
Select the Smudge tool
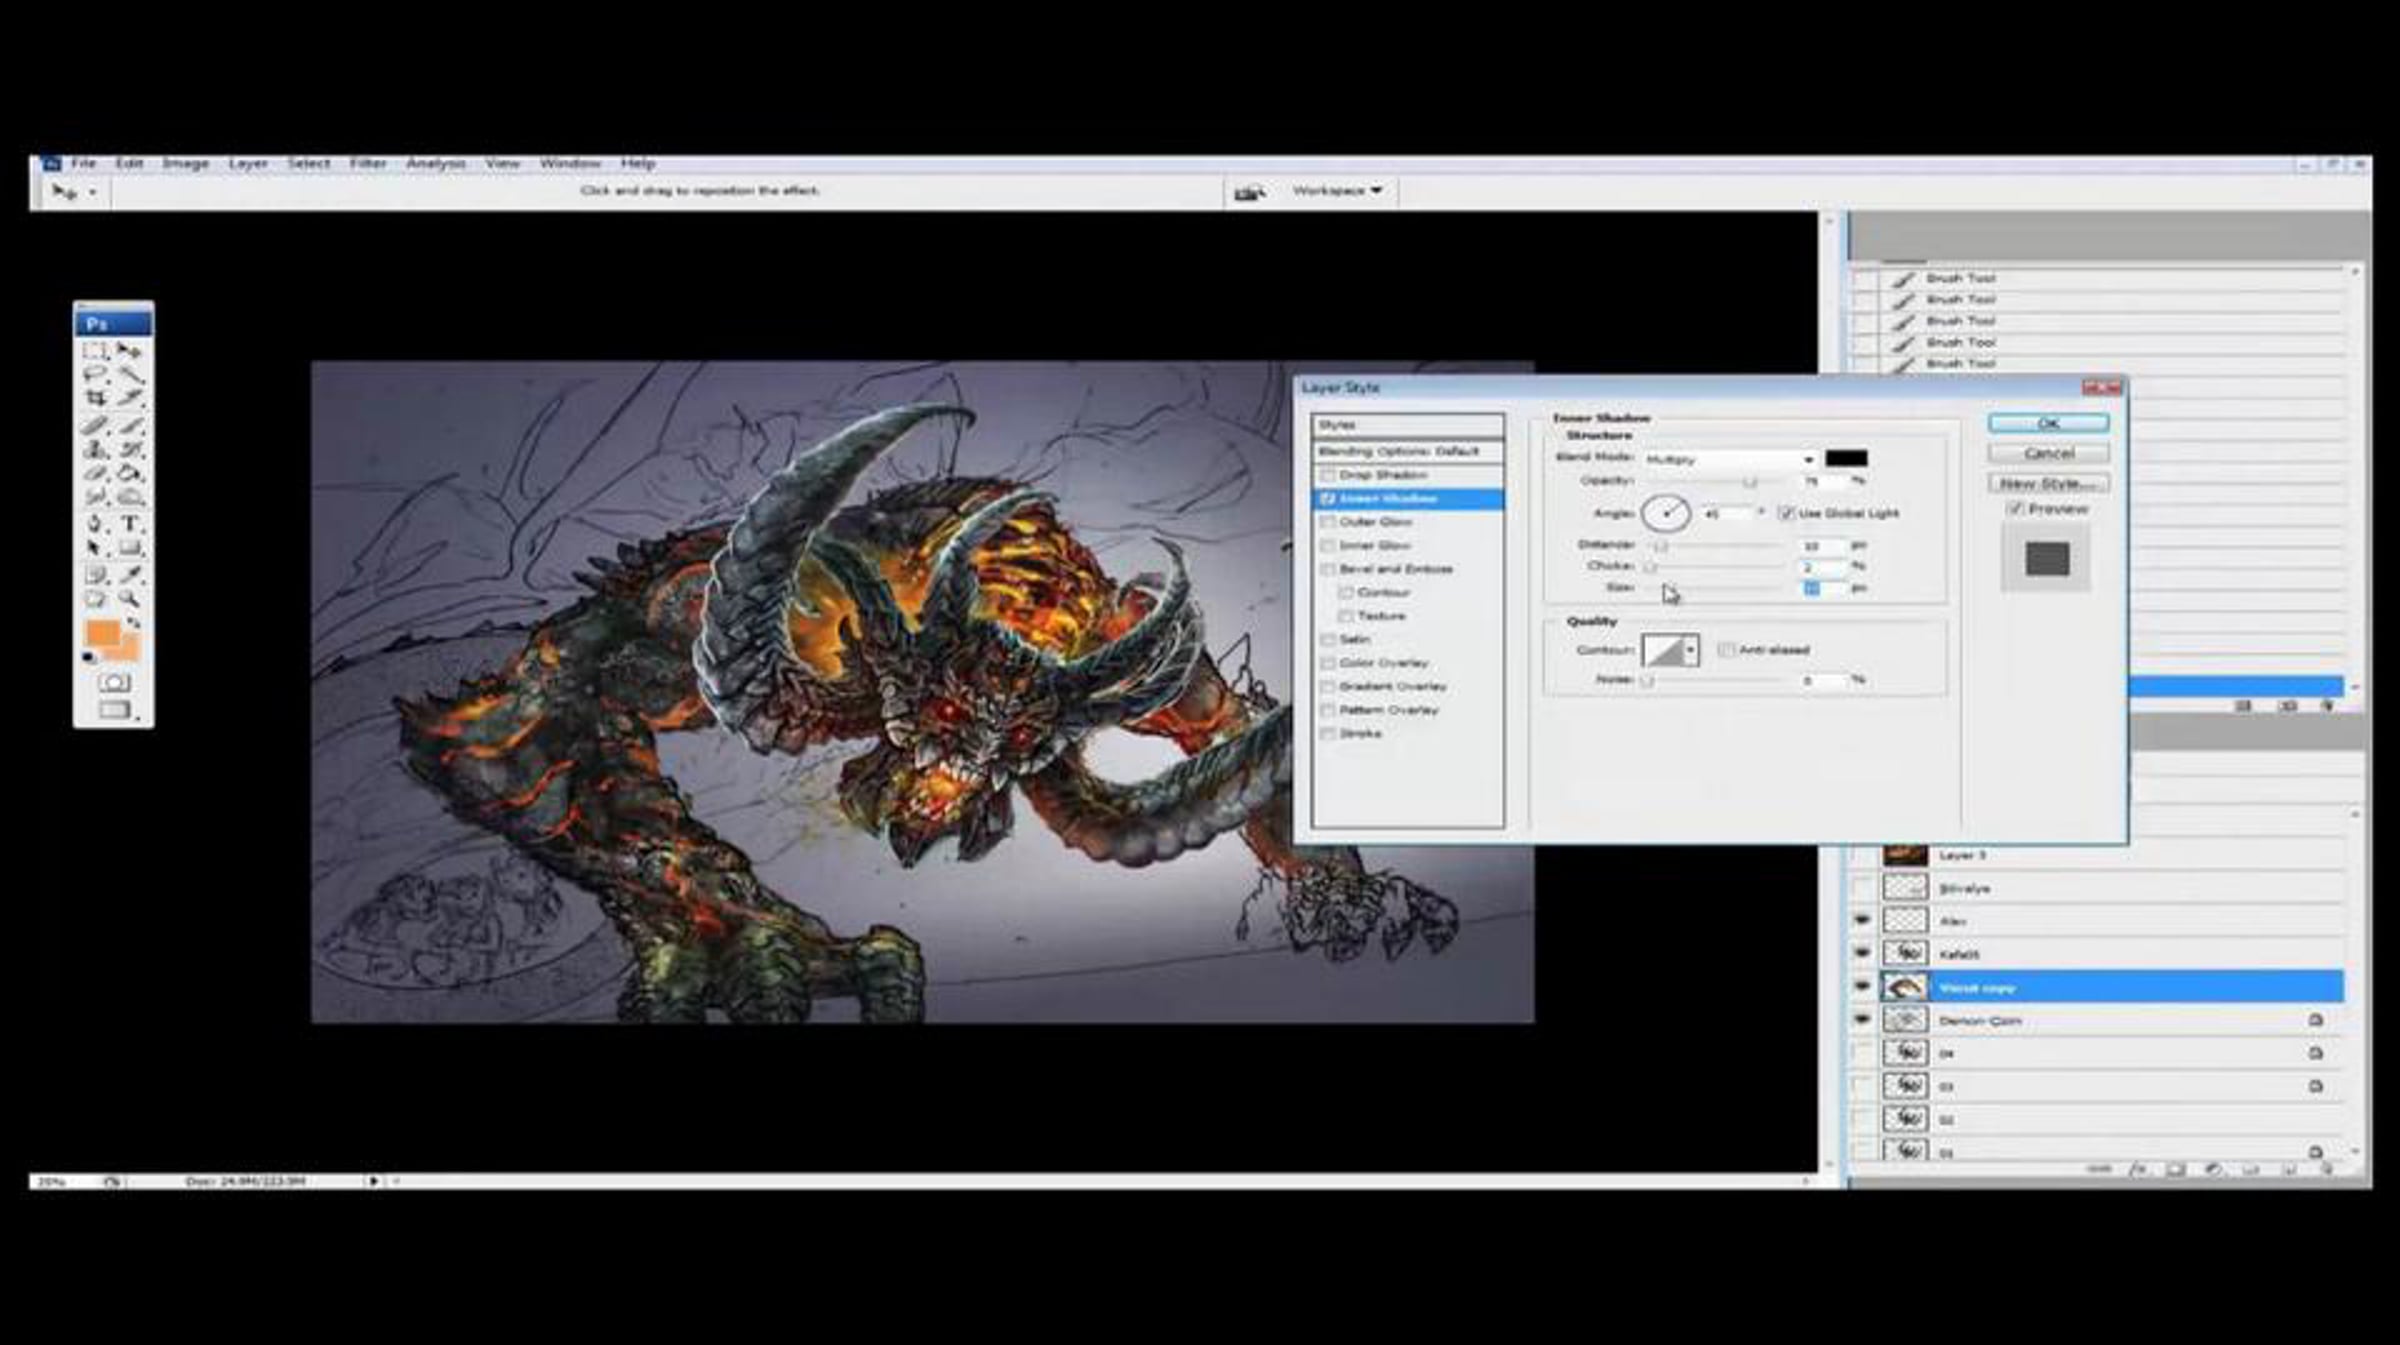(95, 497)
